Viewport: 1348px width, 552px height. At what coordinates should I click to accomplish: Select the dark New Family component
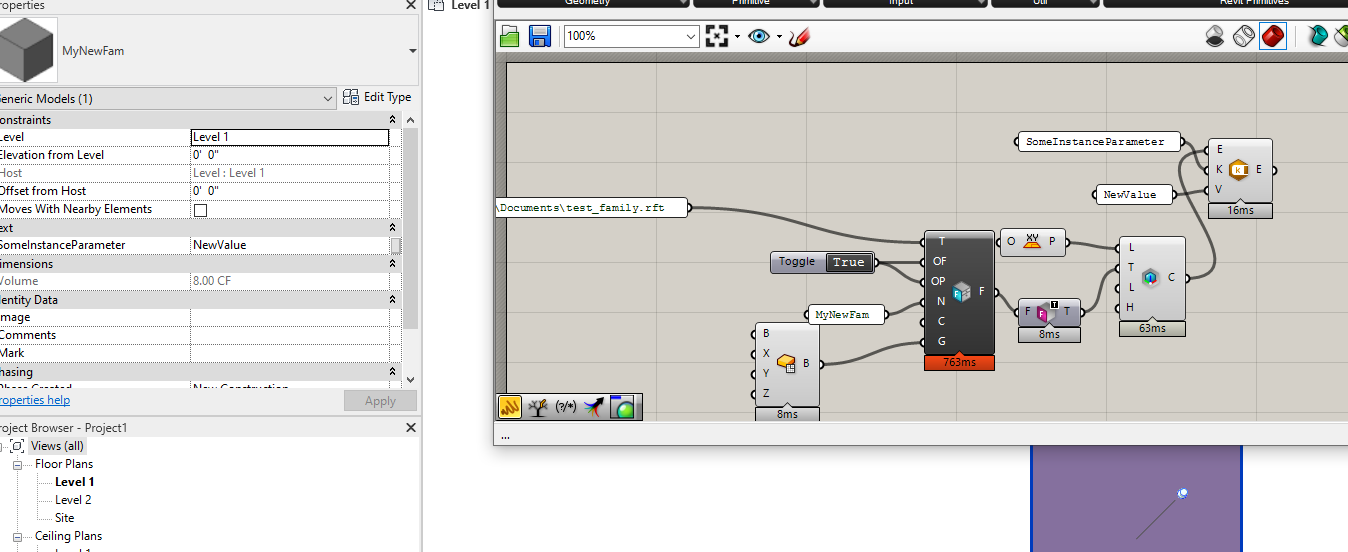coord(960,292)
